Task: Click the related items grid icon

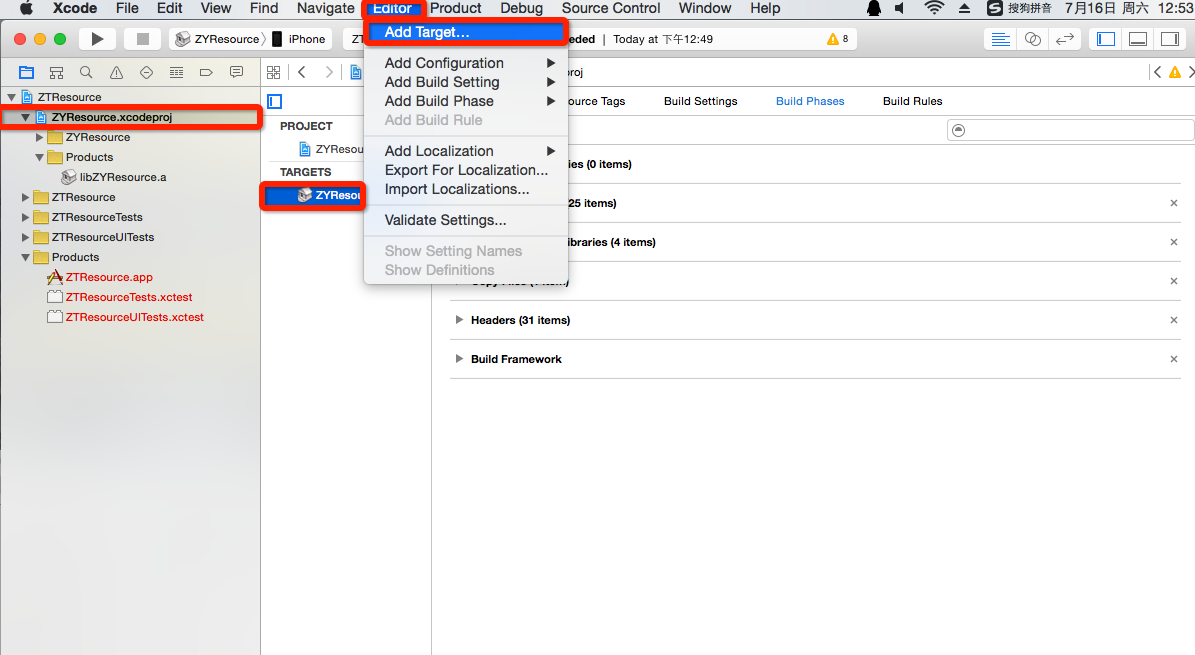Action: (274, 72)
